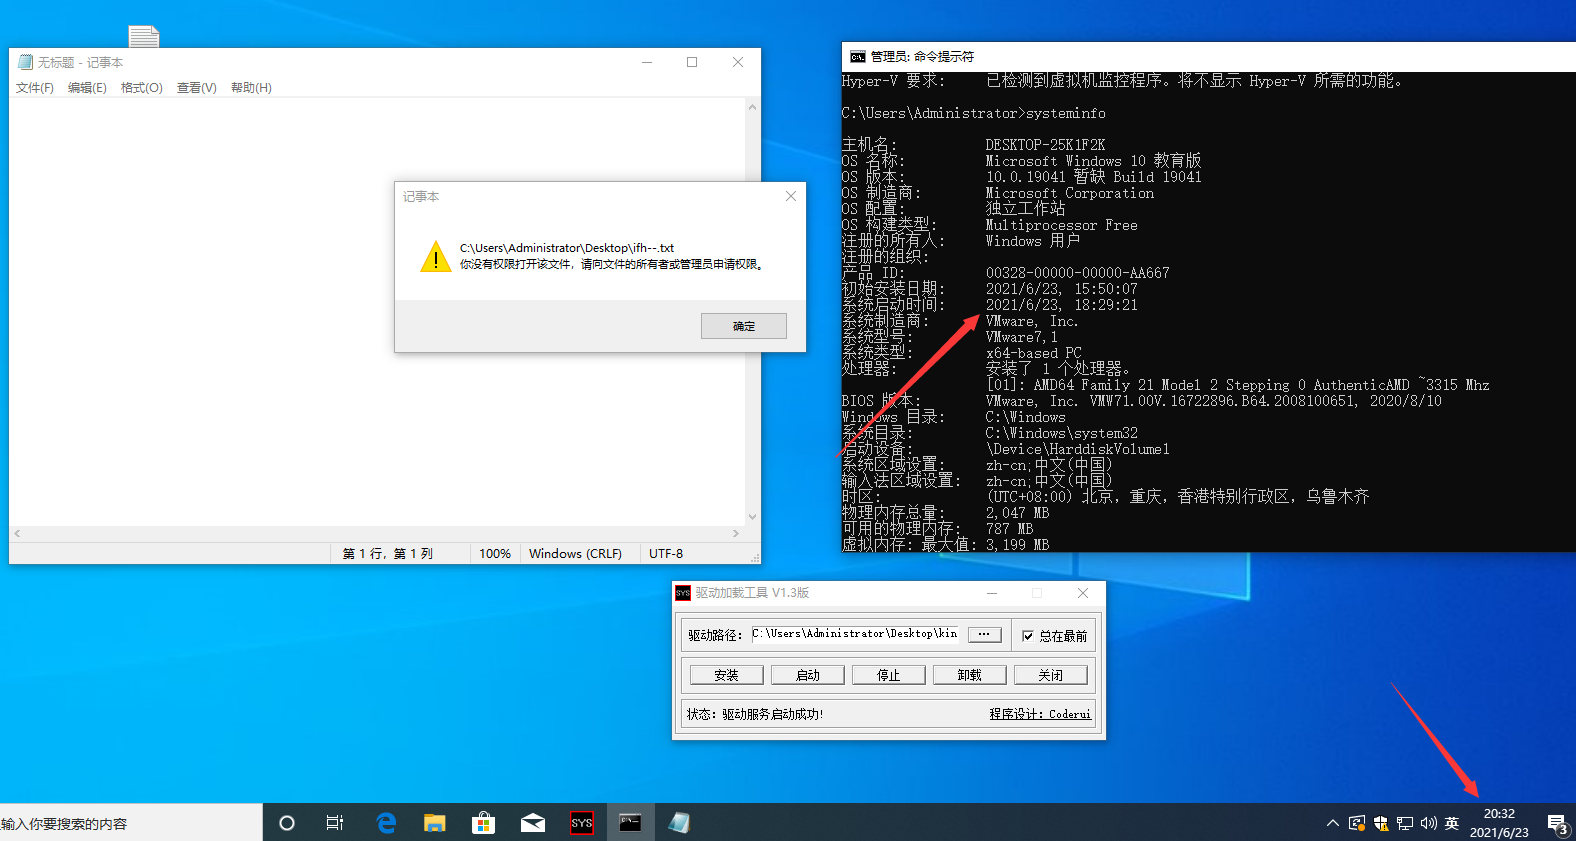Open network status tray icon
The width and height of the screenshot is (1576, 841).
[x=1405, y=823]
